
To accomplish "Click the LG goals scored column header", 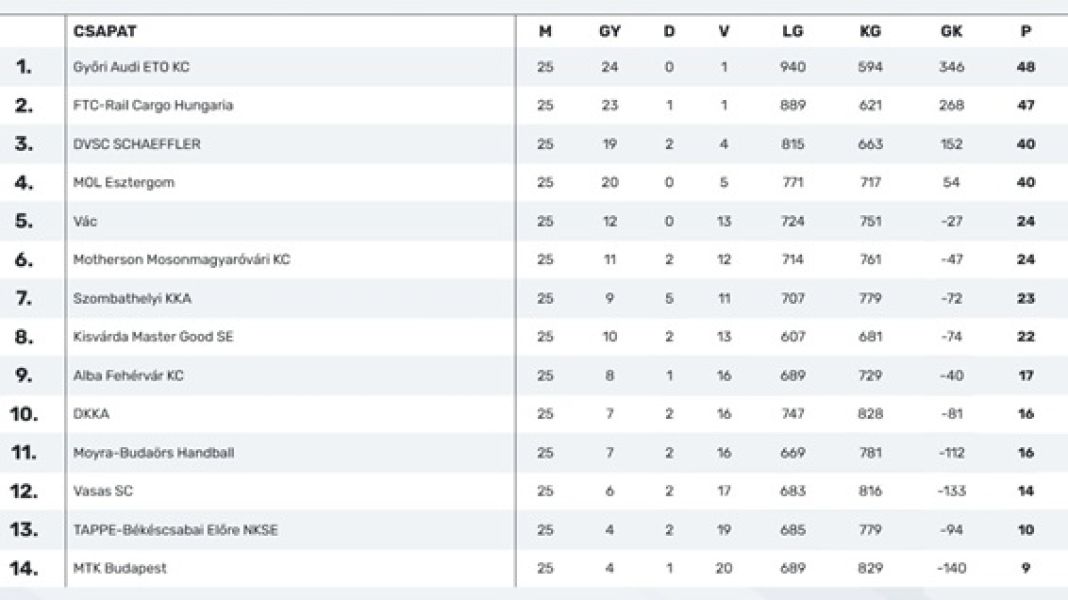I will click(x=792, y=31).
